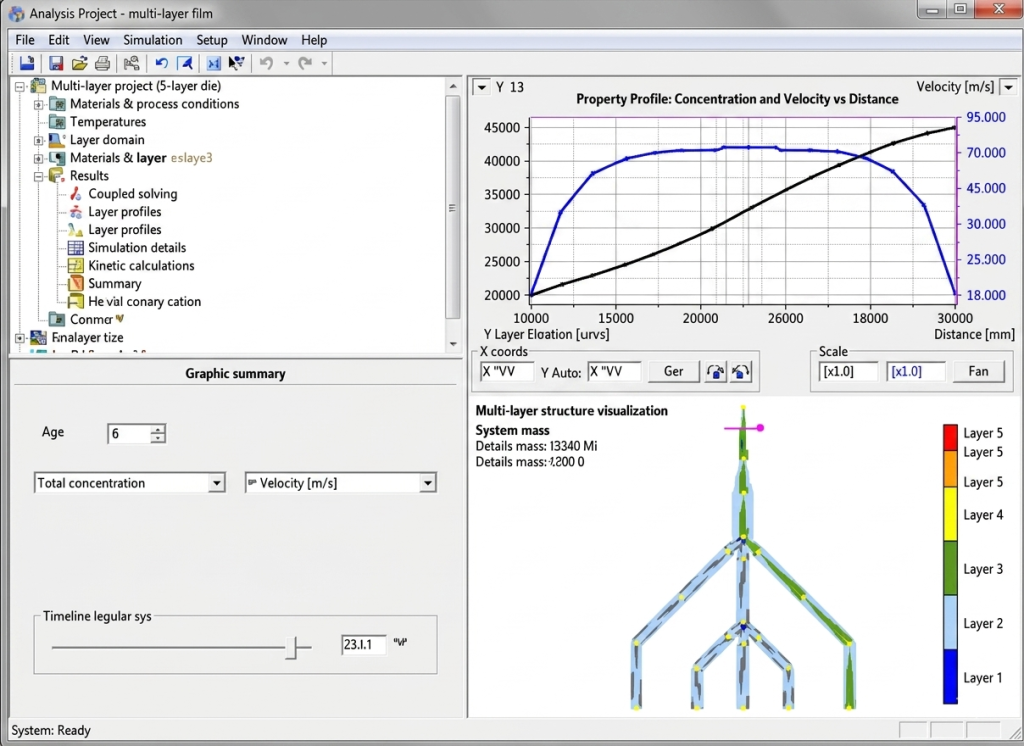Open Coupled solving results item
The image size is (1024, 746).
(133, 194)
